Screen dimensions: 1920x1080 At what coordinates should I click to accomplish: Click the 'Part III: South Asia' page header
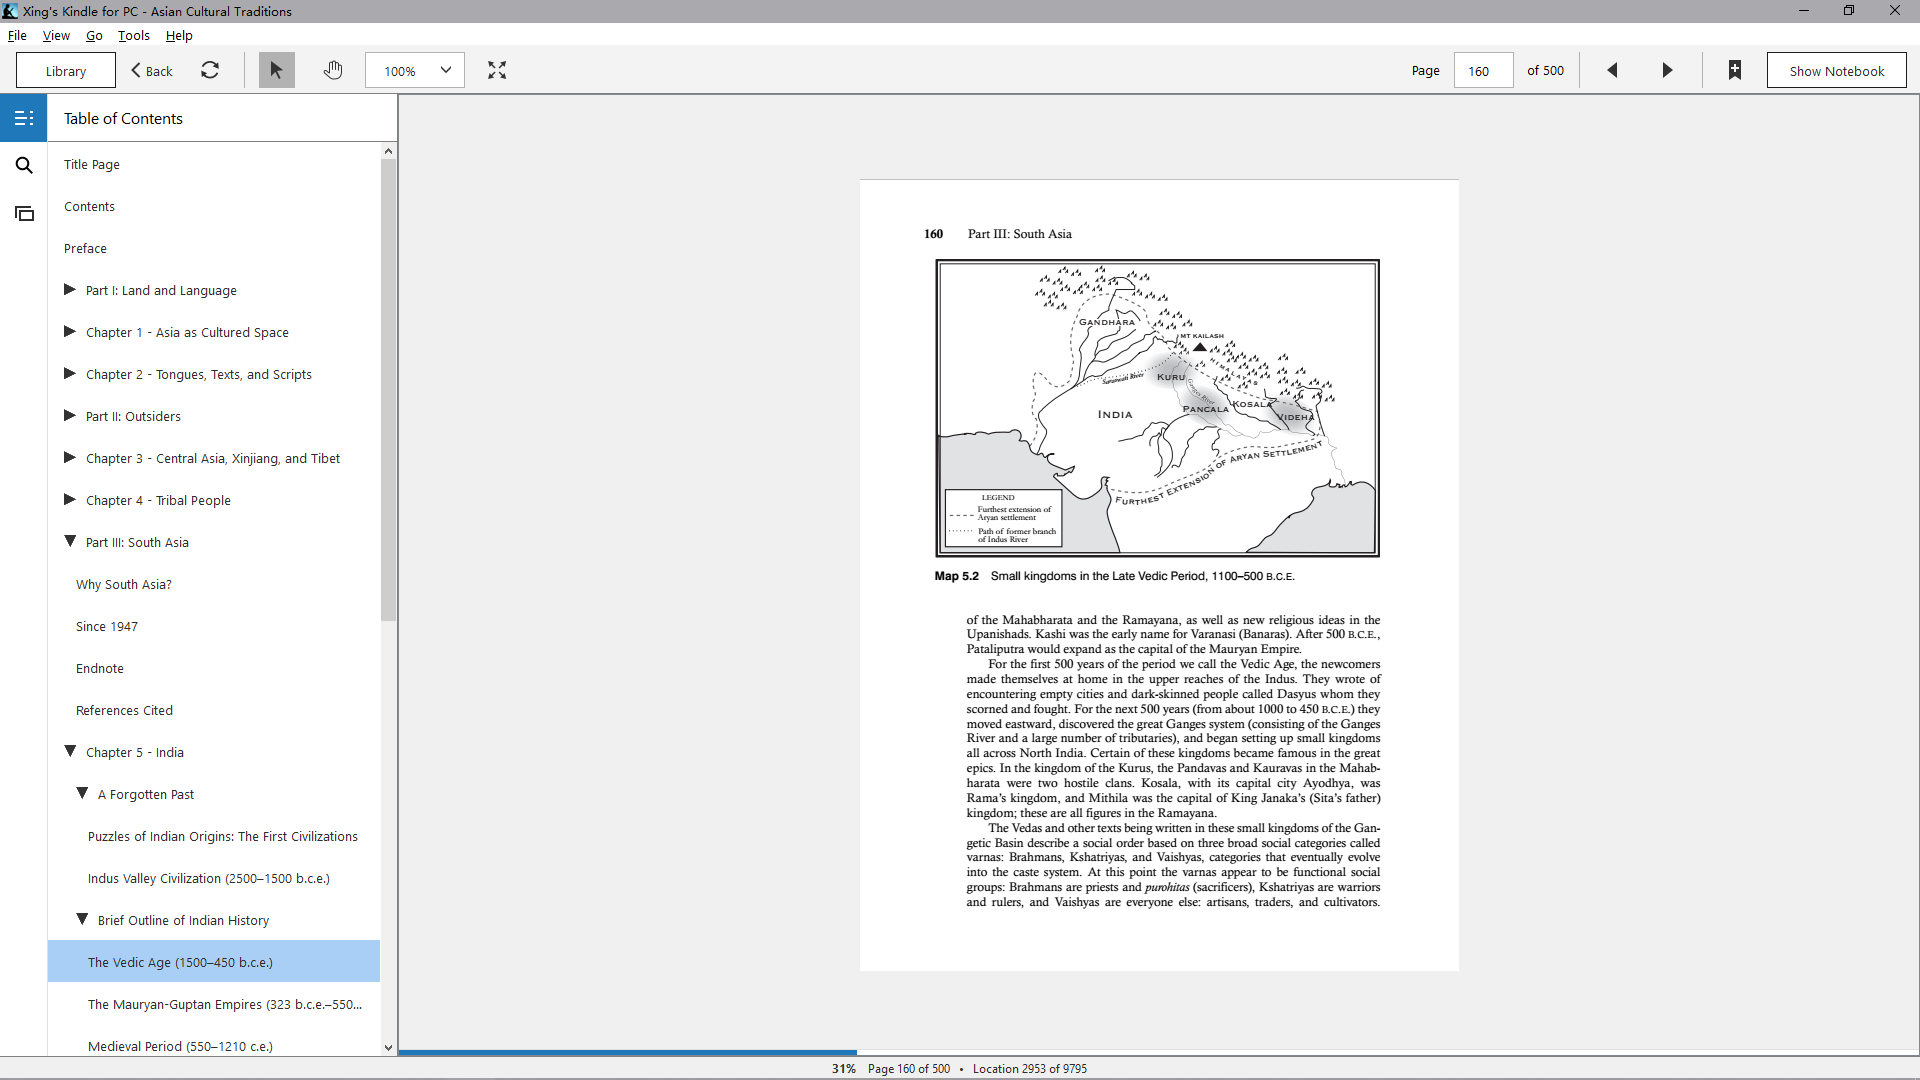[x=1020, y=234]
